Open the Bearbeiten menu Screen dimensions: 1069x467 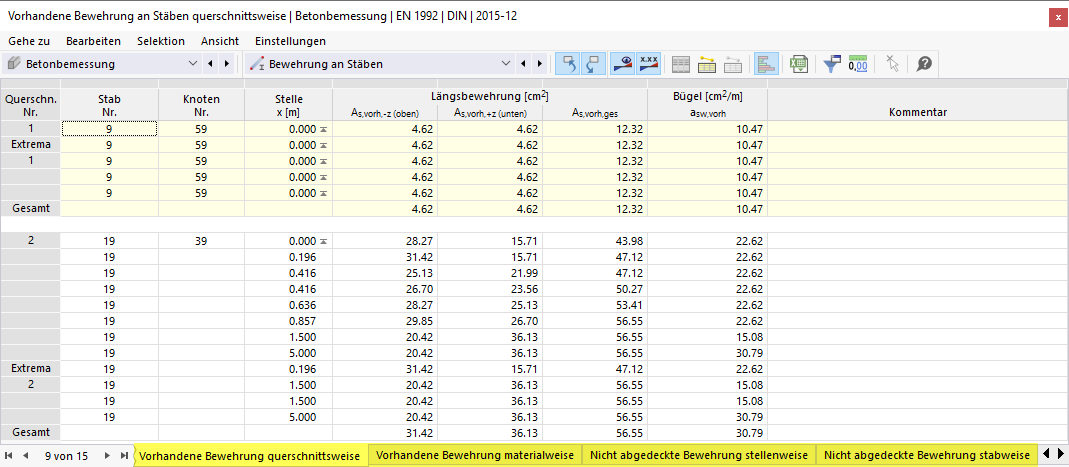point(93,41)
